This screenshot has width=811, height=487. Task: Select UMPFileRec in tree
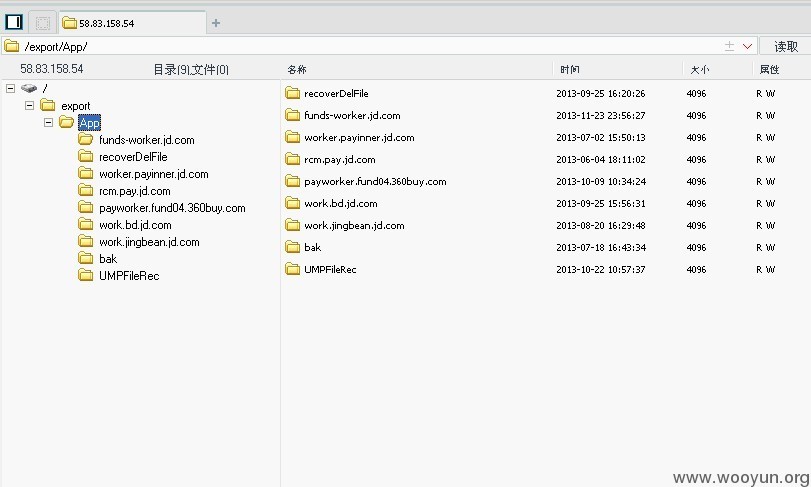[x=129, y=276]
